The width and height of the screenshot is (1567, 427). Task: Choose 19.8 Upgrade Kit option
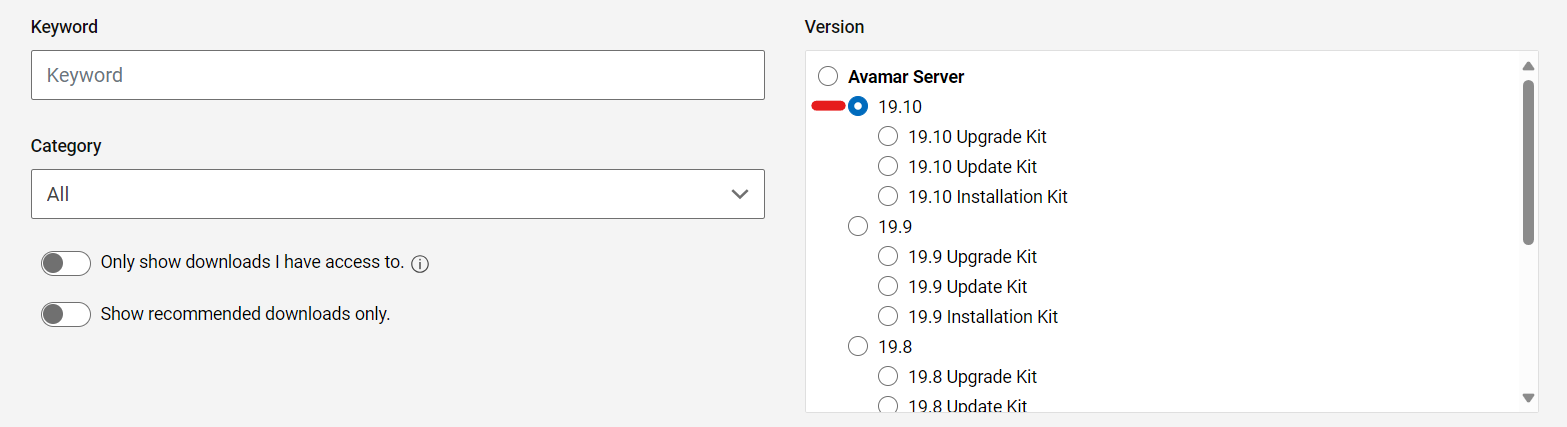tap(888, 376)
